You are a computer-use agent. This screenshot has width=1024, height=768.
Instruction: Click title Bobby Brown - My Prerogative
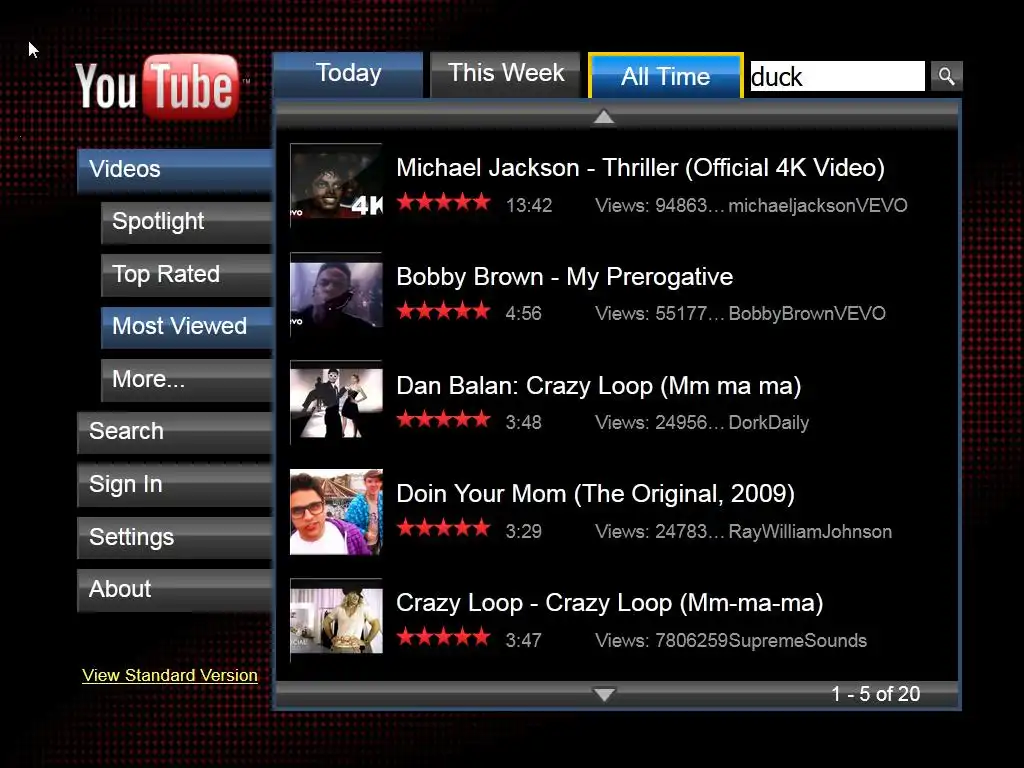(x=565, y=277)
